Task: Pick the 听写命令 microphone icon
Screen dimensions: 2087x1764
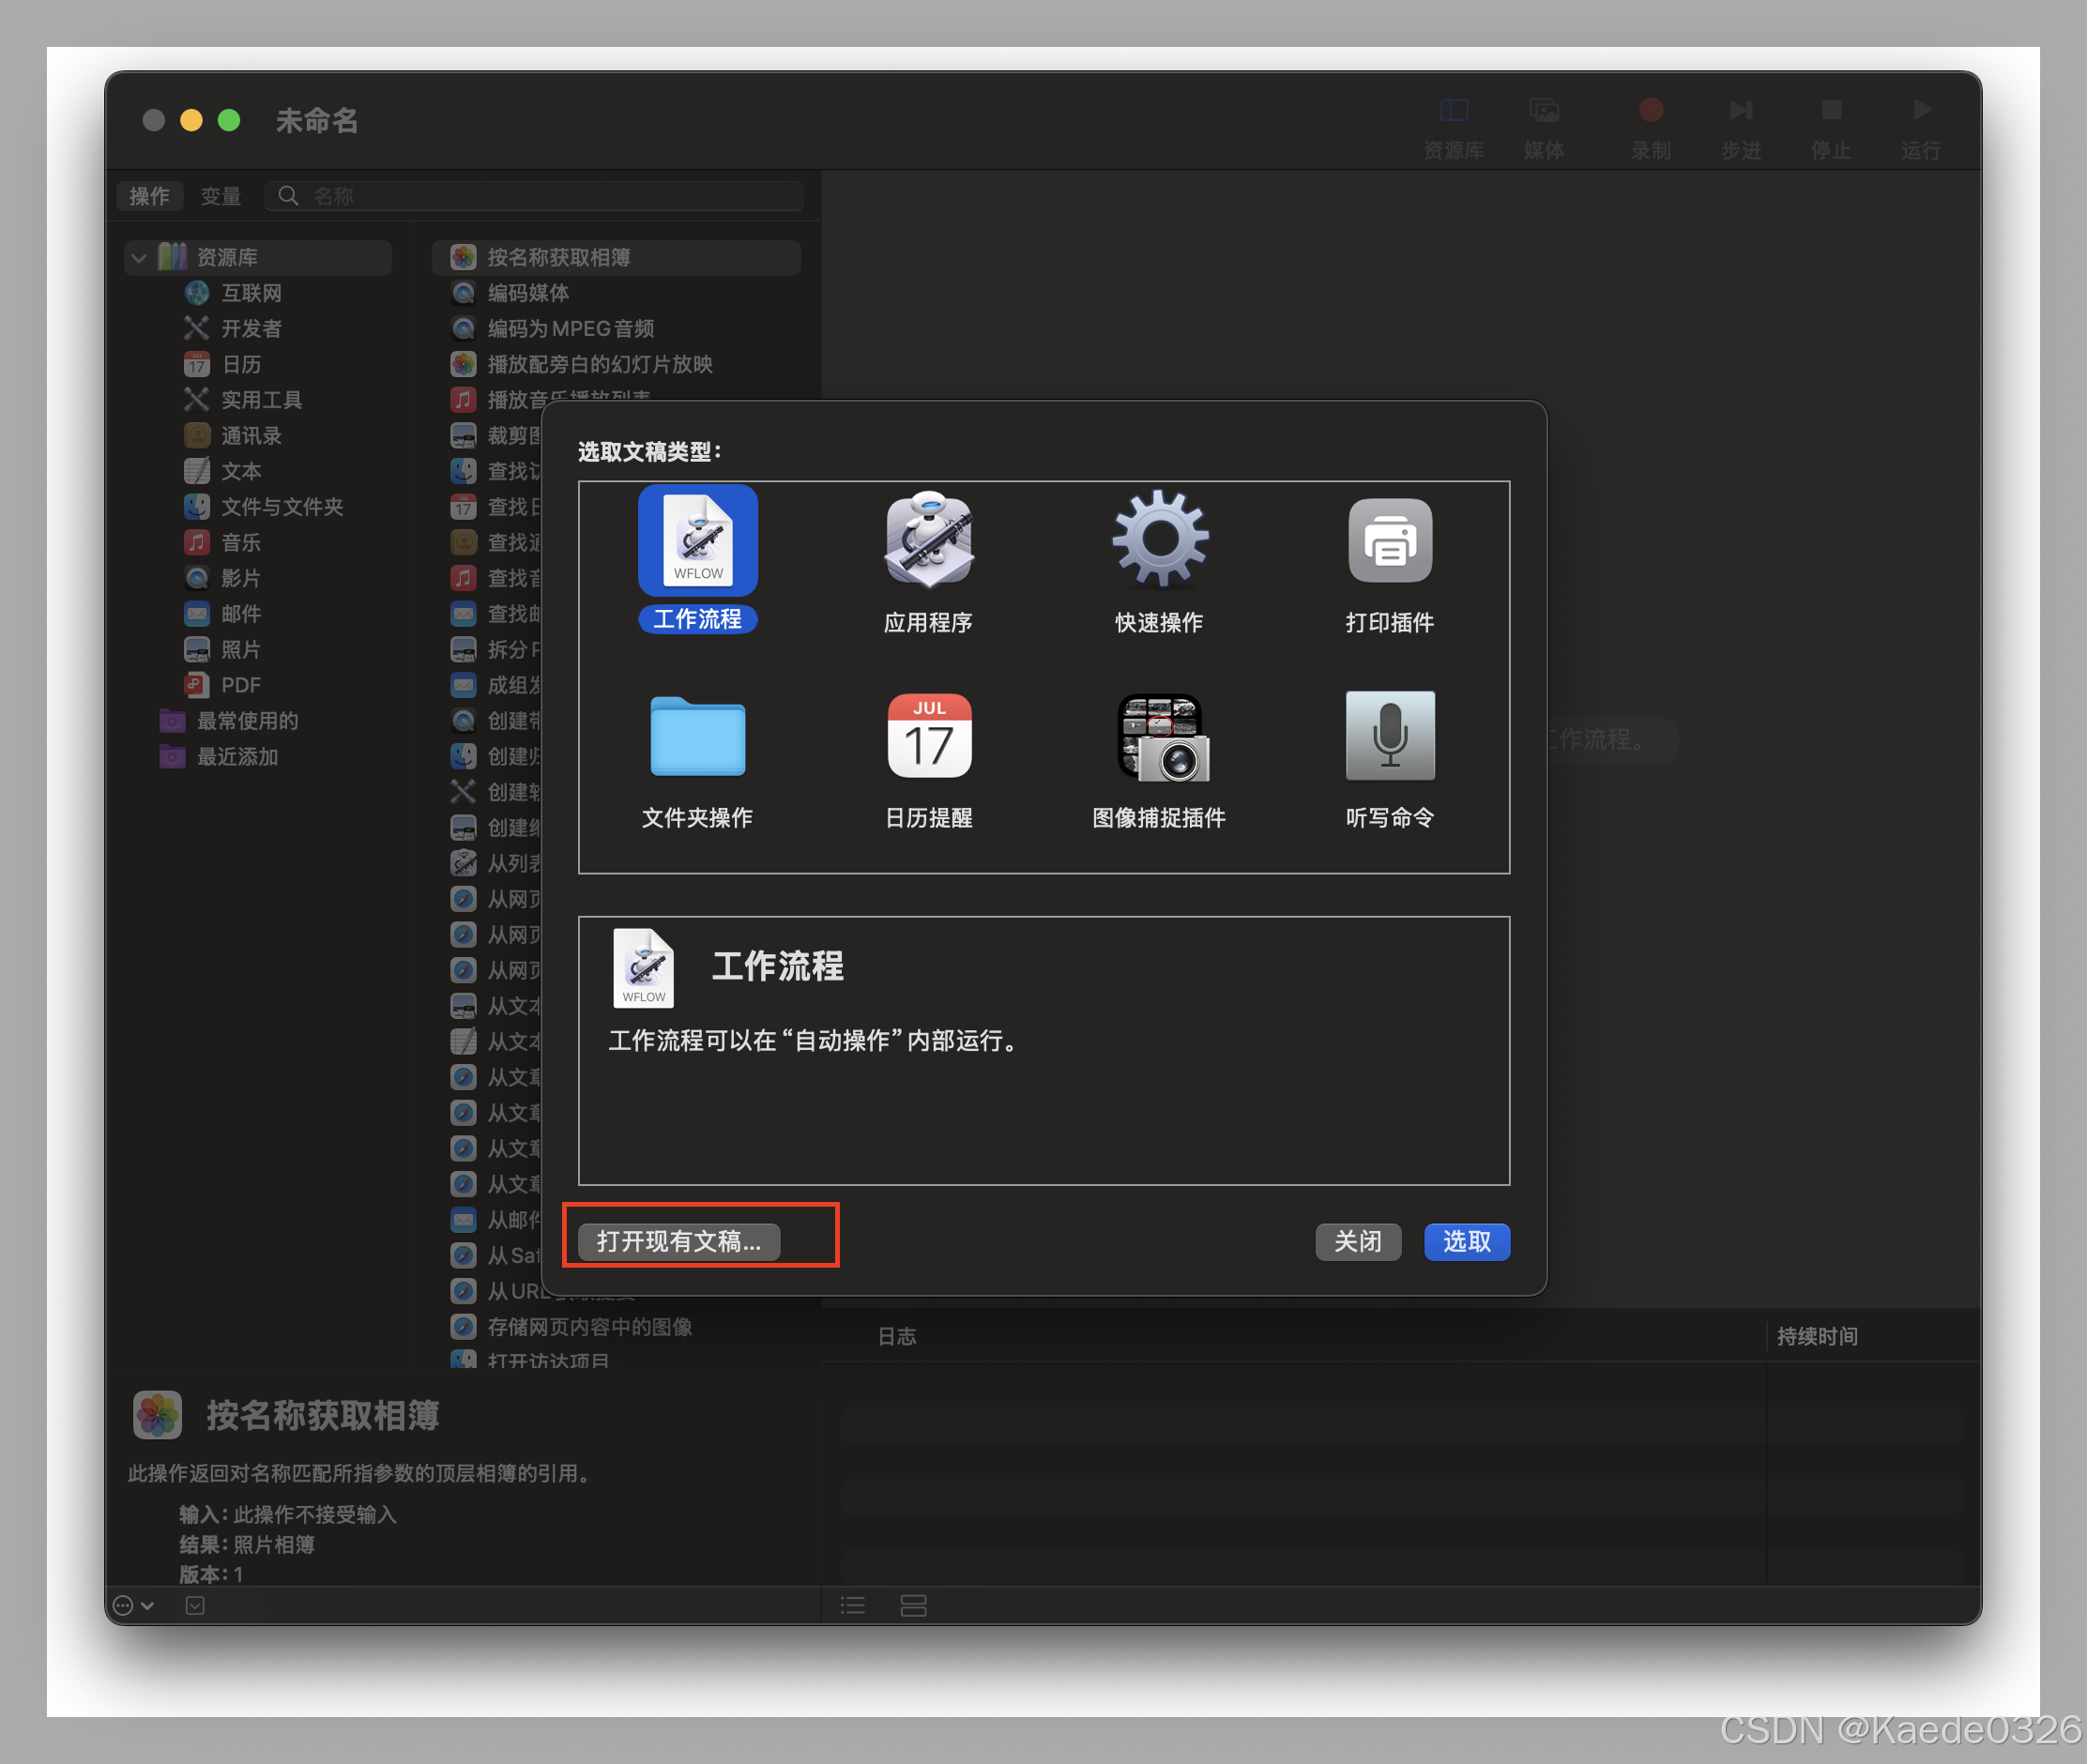Action: [1389, 737]
